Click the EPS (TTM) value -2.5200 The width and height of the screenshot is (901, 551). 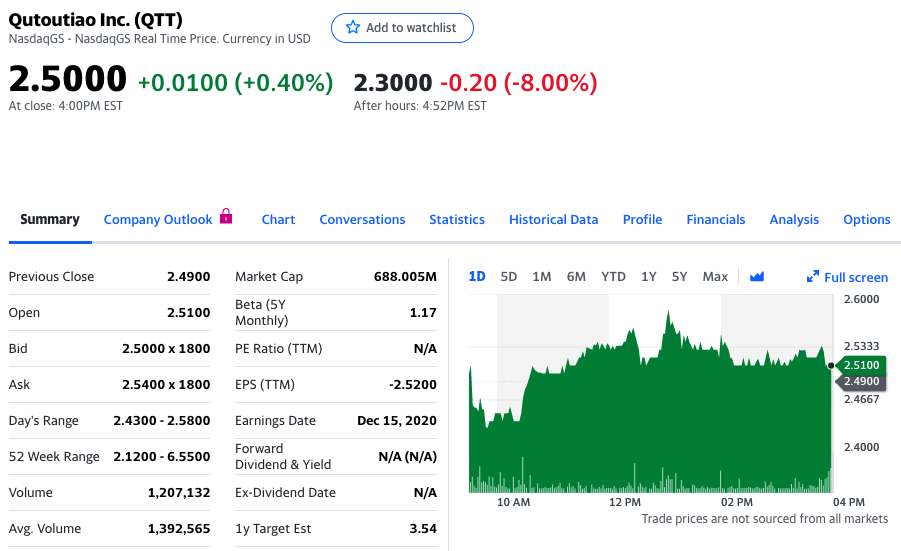[x=413, y=384]
